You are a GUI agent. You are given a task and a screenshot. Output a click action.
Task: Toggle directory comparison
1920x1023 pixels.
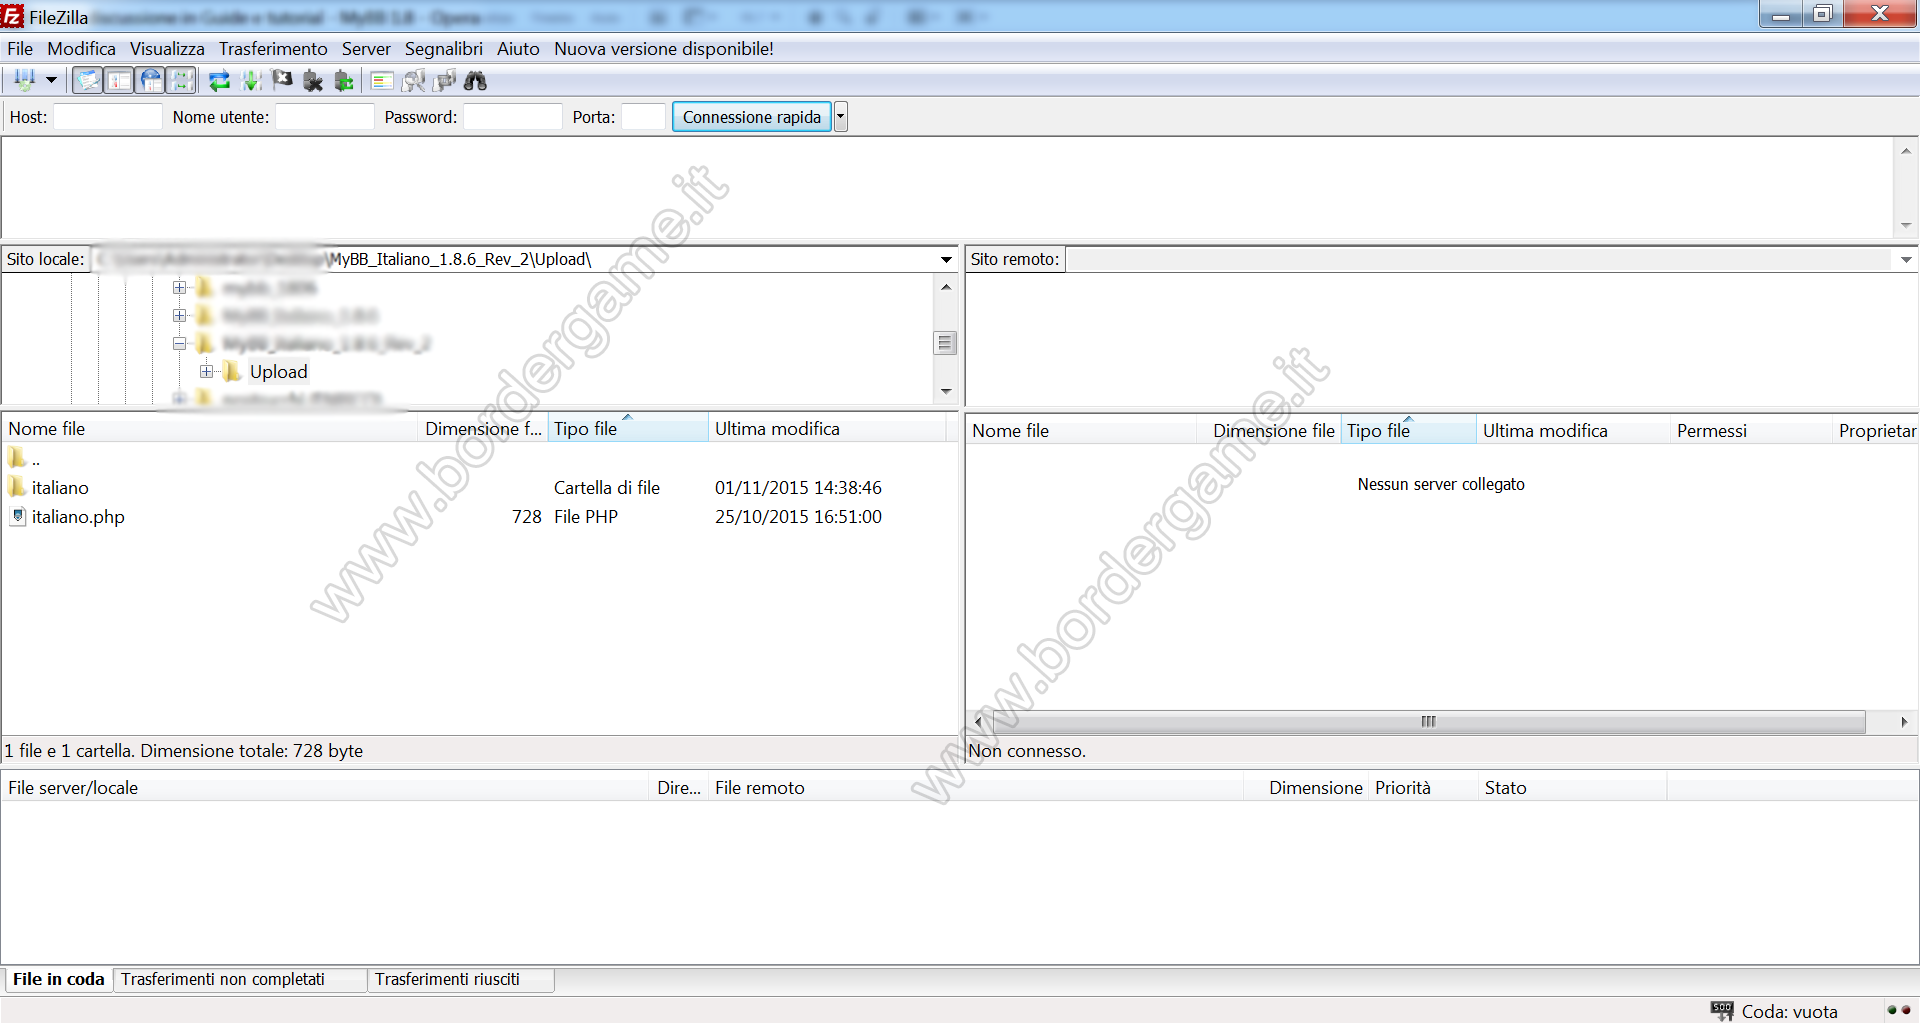pyautogui.click(x=413, y=81)
